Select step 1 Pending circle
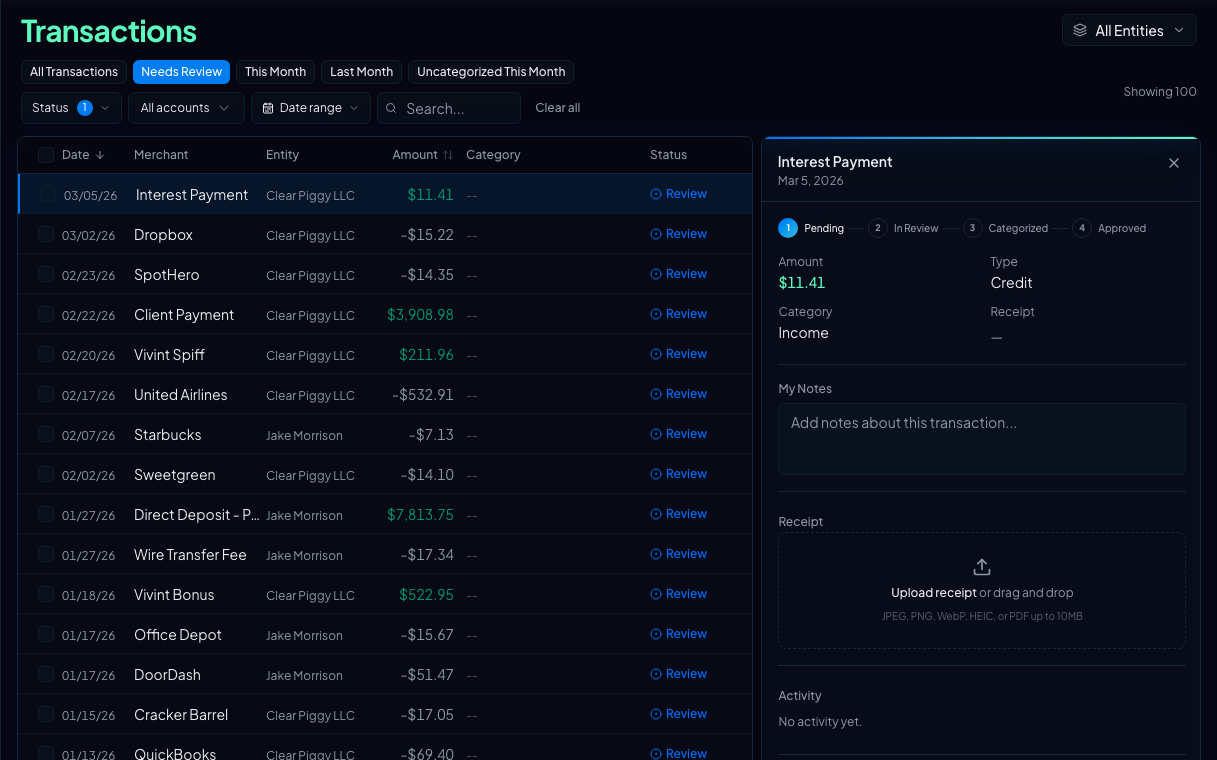This screenshot has height=760, width=1217. pos(788,228)
